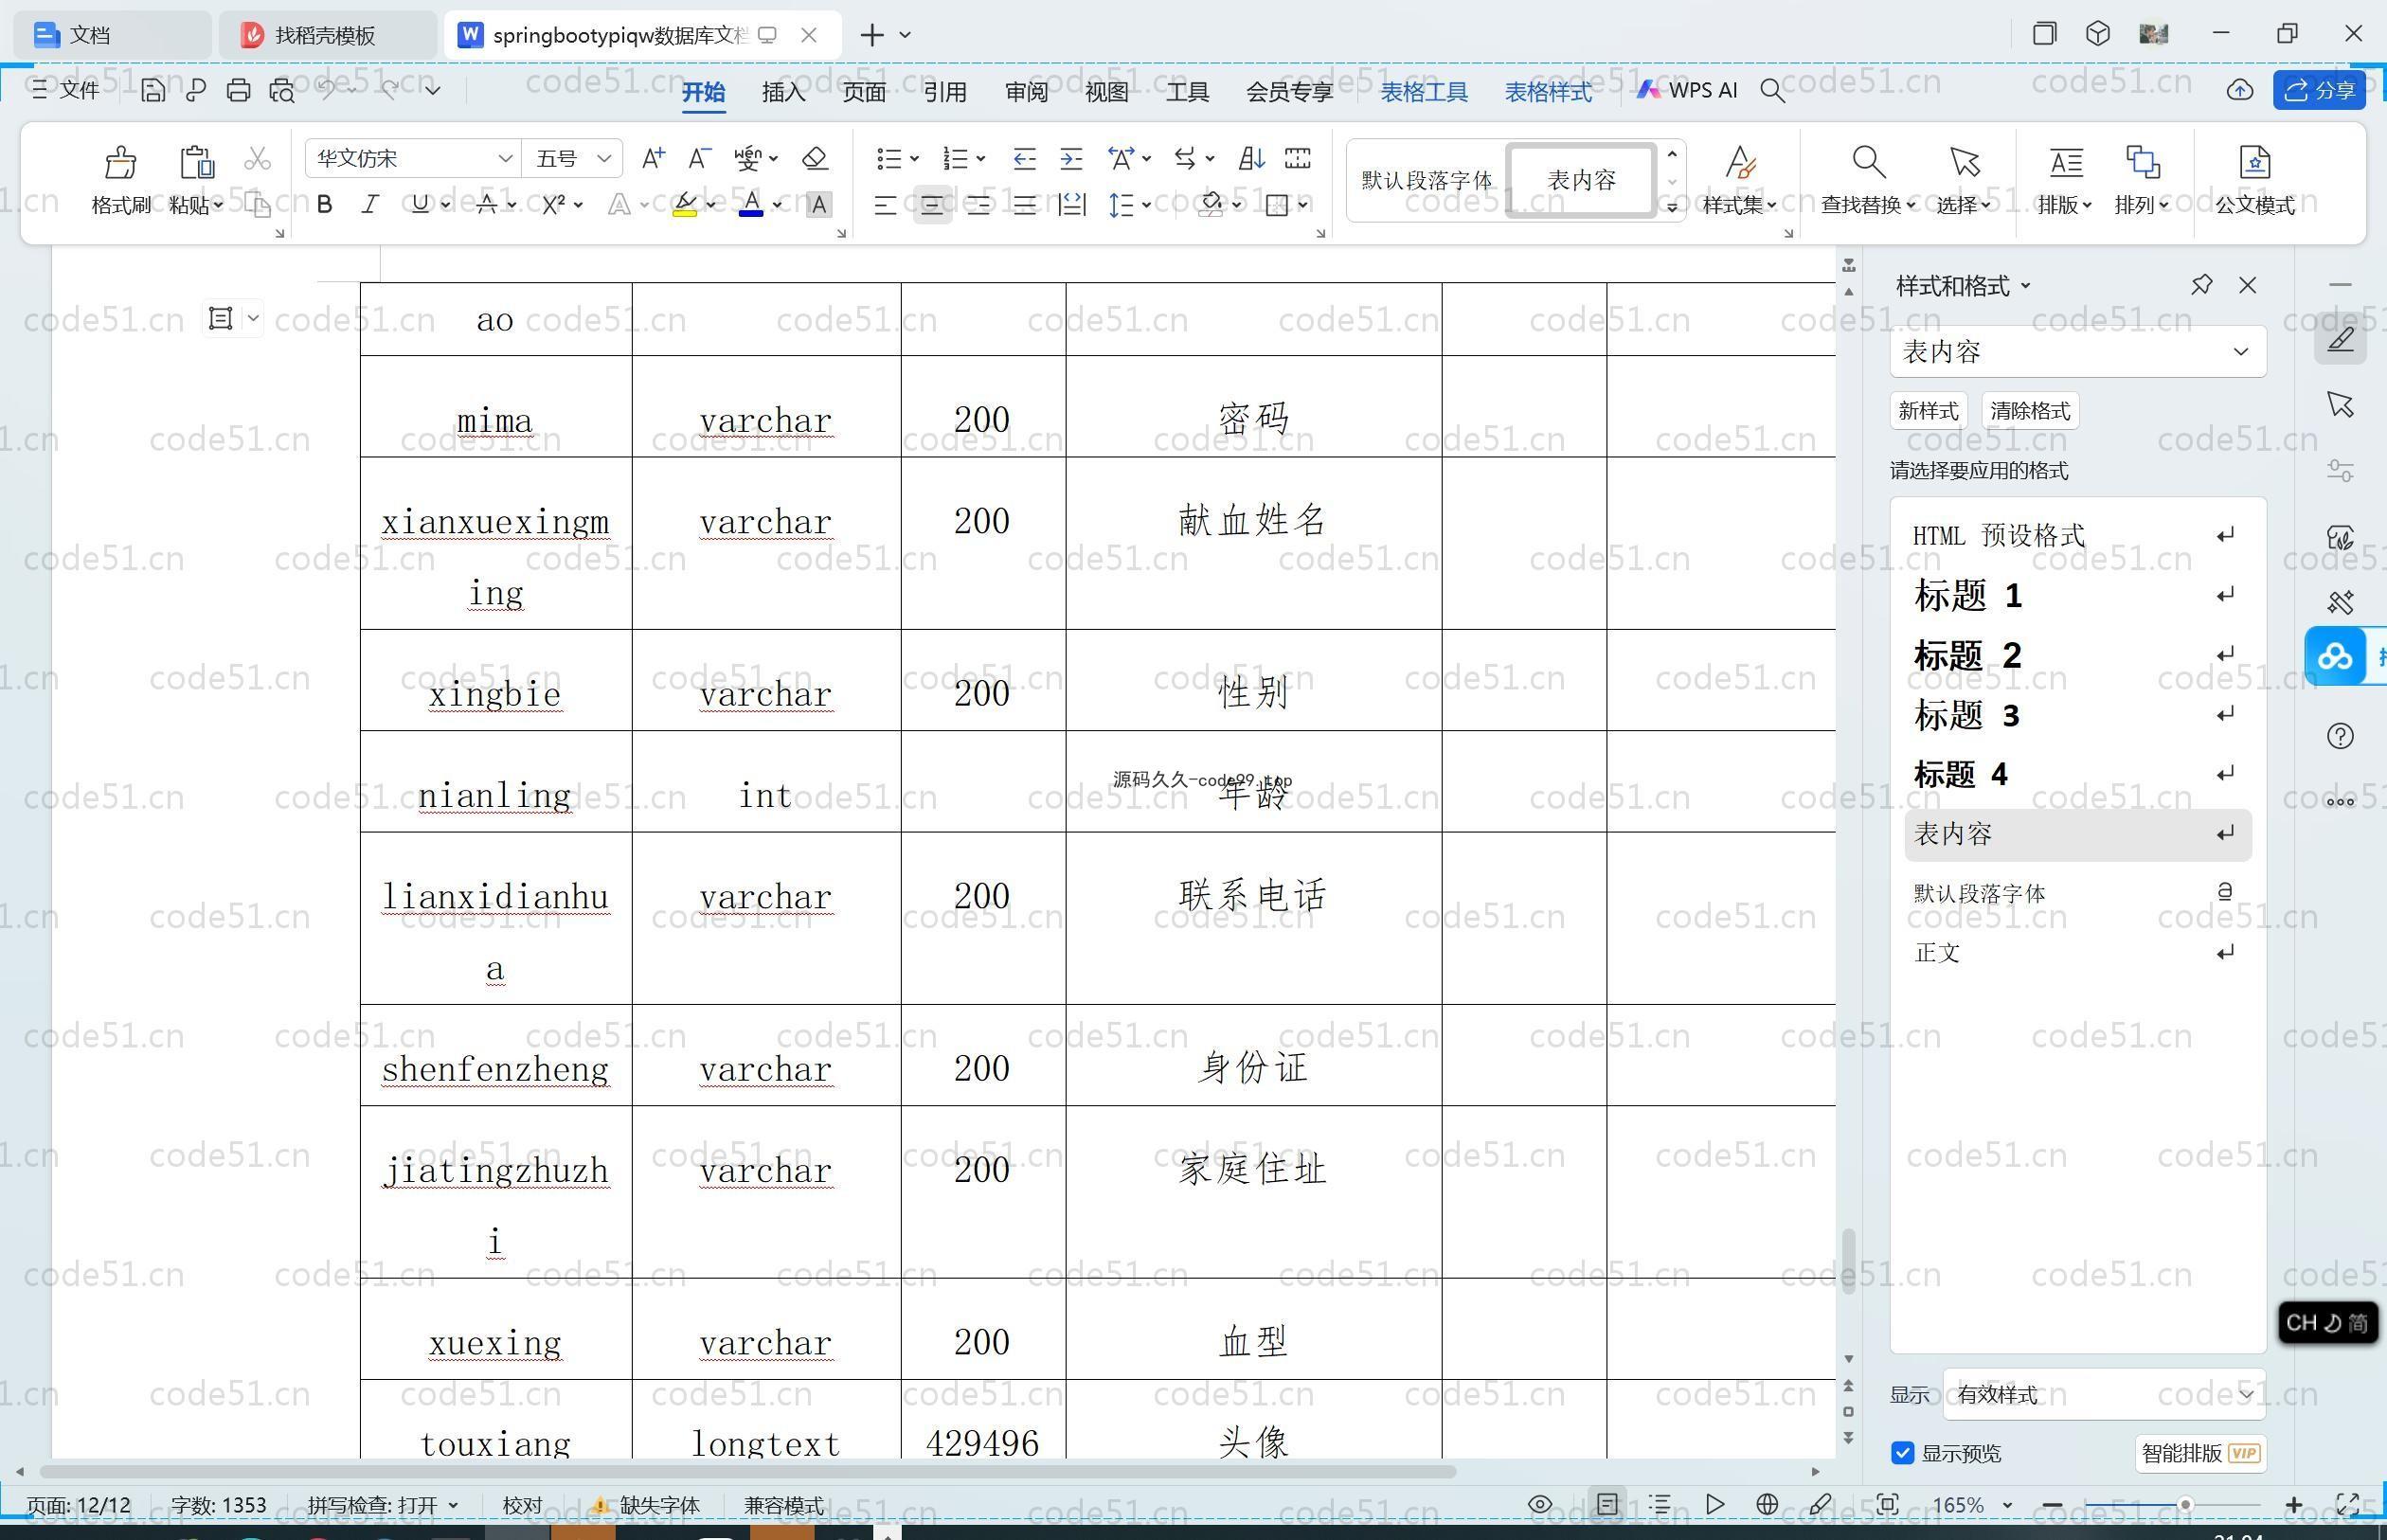
Task: Click the print icon
Action: pyautogui.click(x=238, y=90)
